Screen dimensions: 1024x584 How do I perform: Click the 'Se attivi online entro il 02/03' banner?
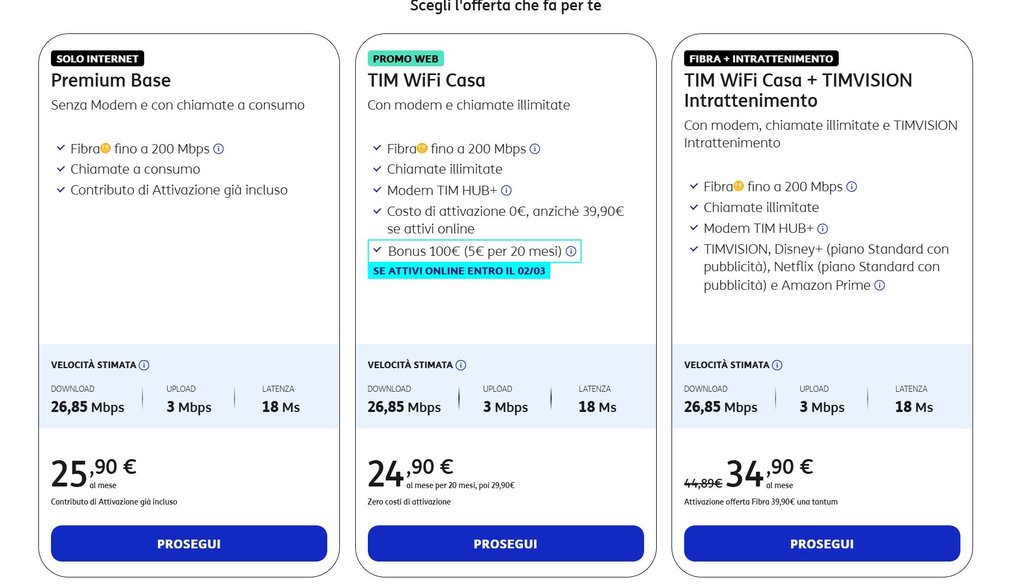[459, 271]
